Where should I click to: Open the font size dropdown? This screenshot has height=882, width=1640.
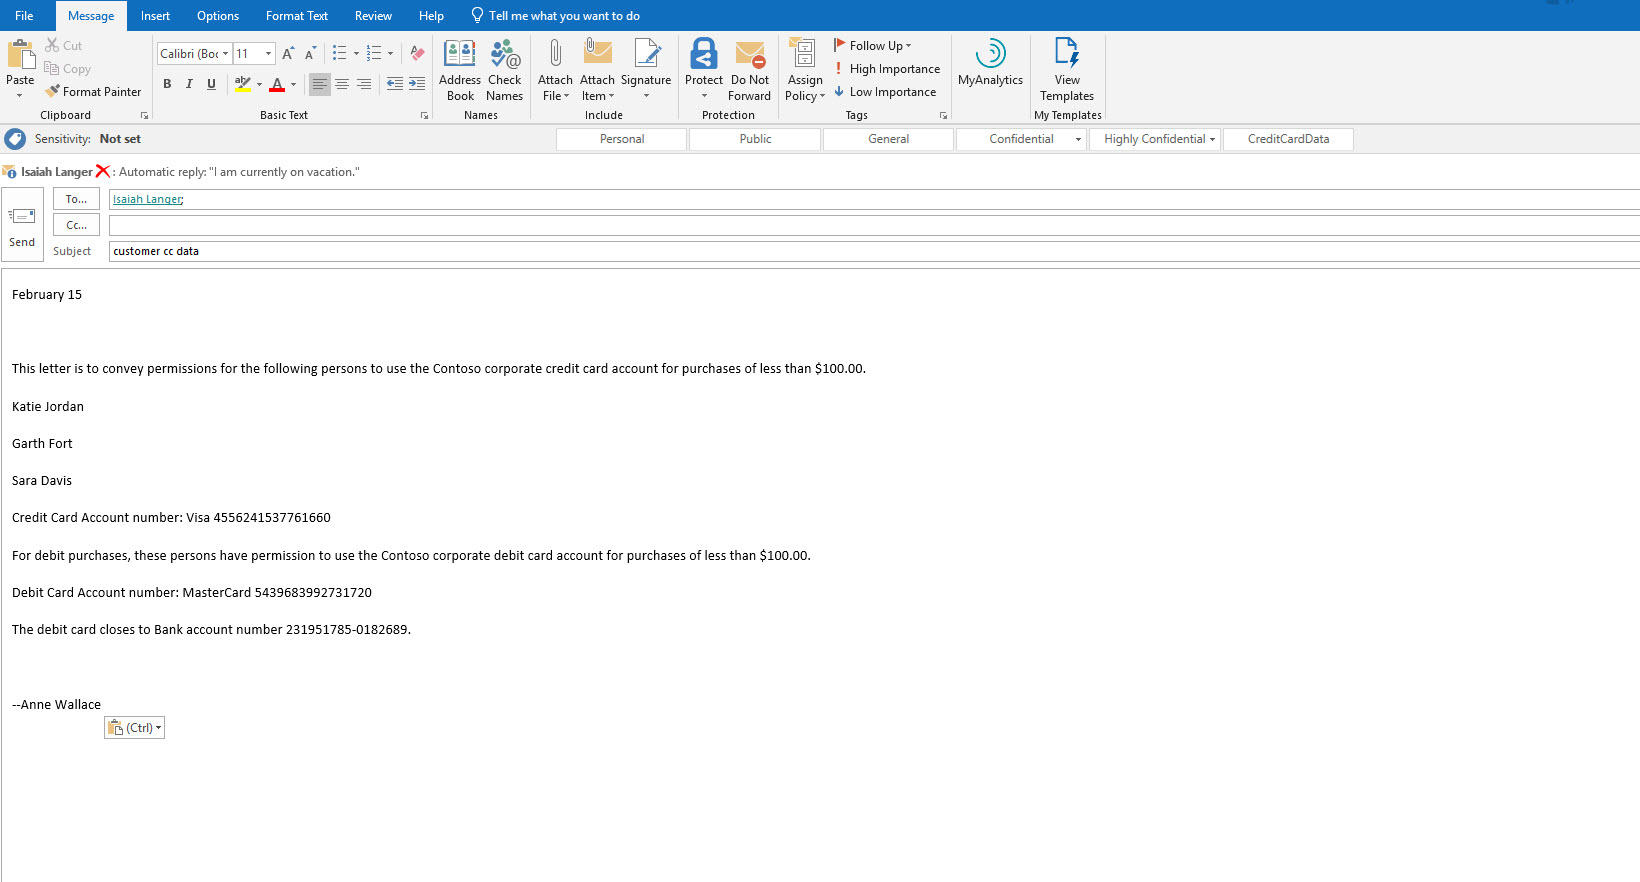pyautogui.click(x=268, y=54)
